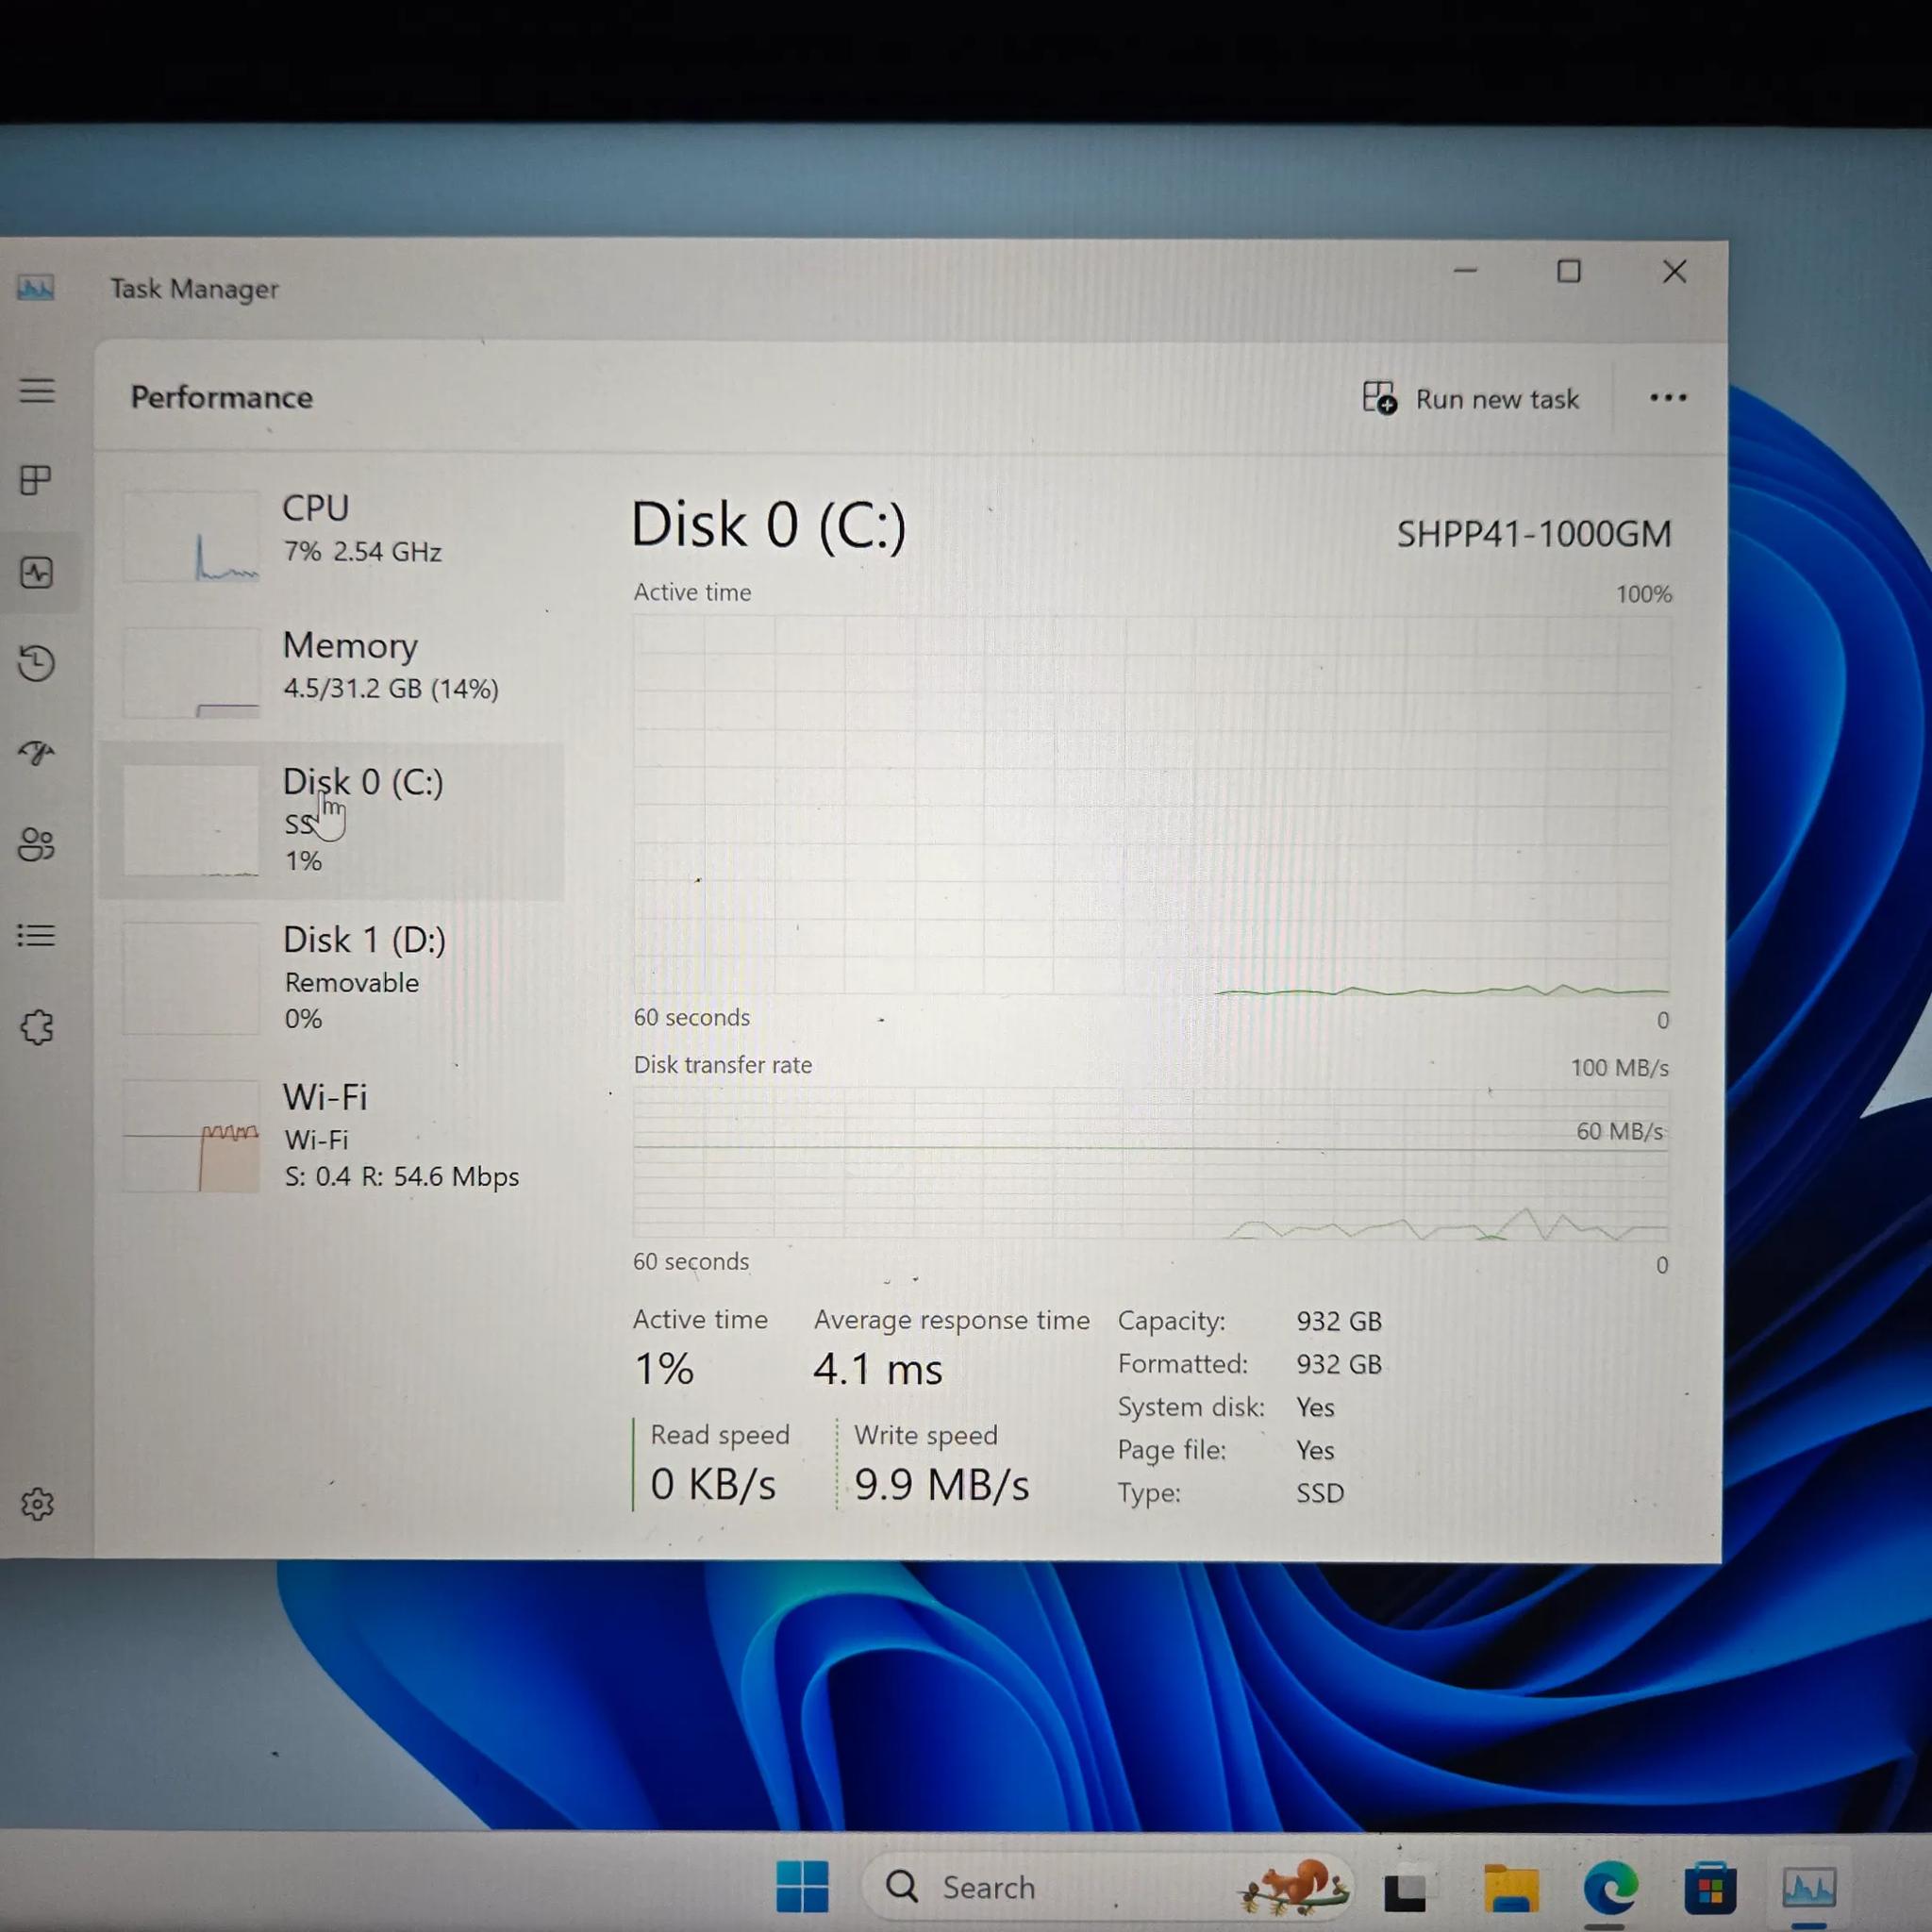Open the Services puzzle-piece icon

click(x=37, y=1027)
